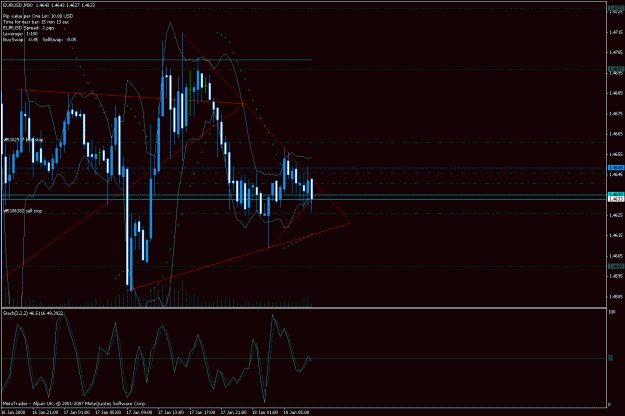Click the '18 Jan 05:00' time axis label
Viewport: 625px width, 416px height.
[297, 413]
